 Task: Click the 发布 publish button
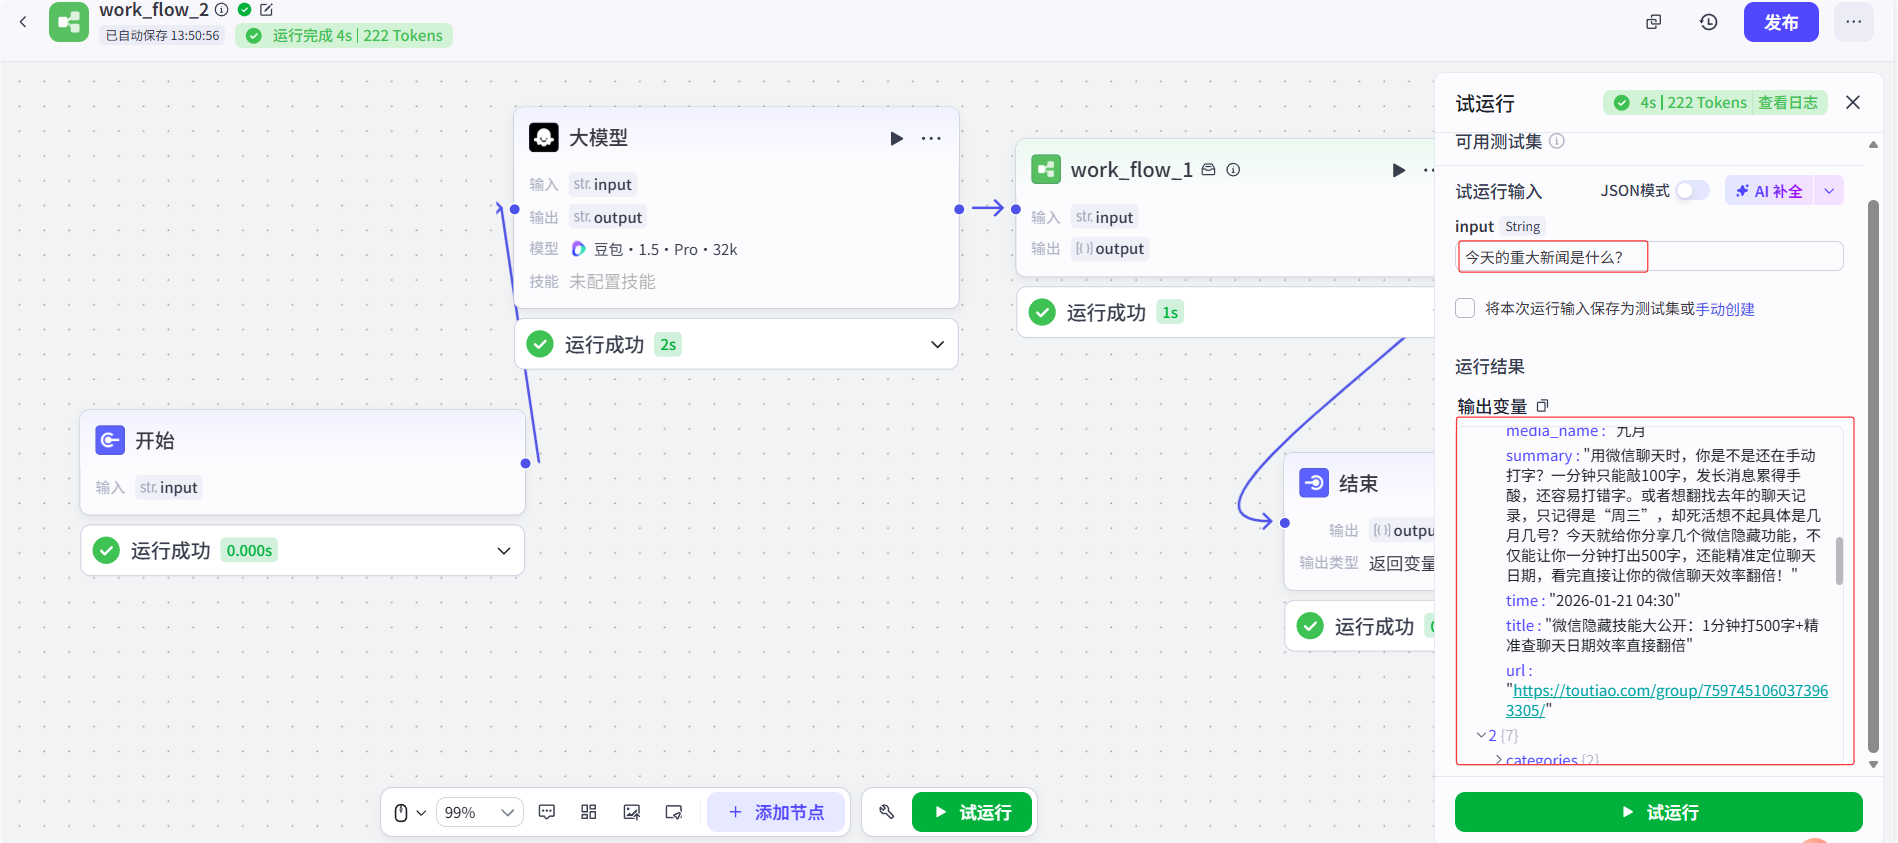pyautogui.click(x=1781, y=22)
